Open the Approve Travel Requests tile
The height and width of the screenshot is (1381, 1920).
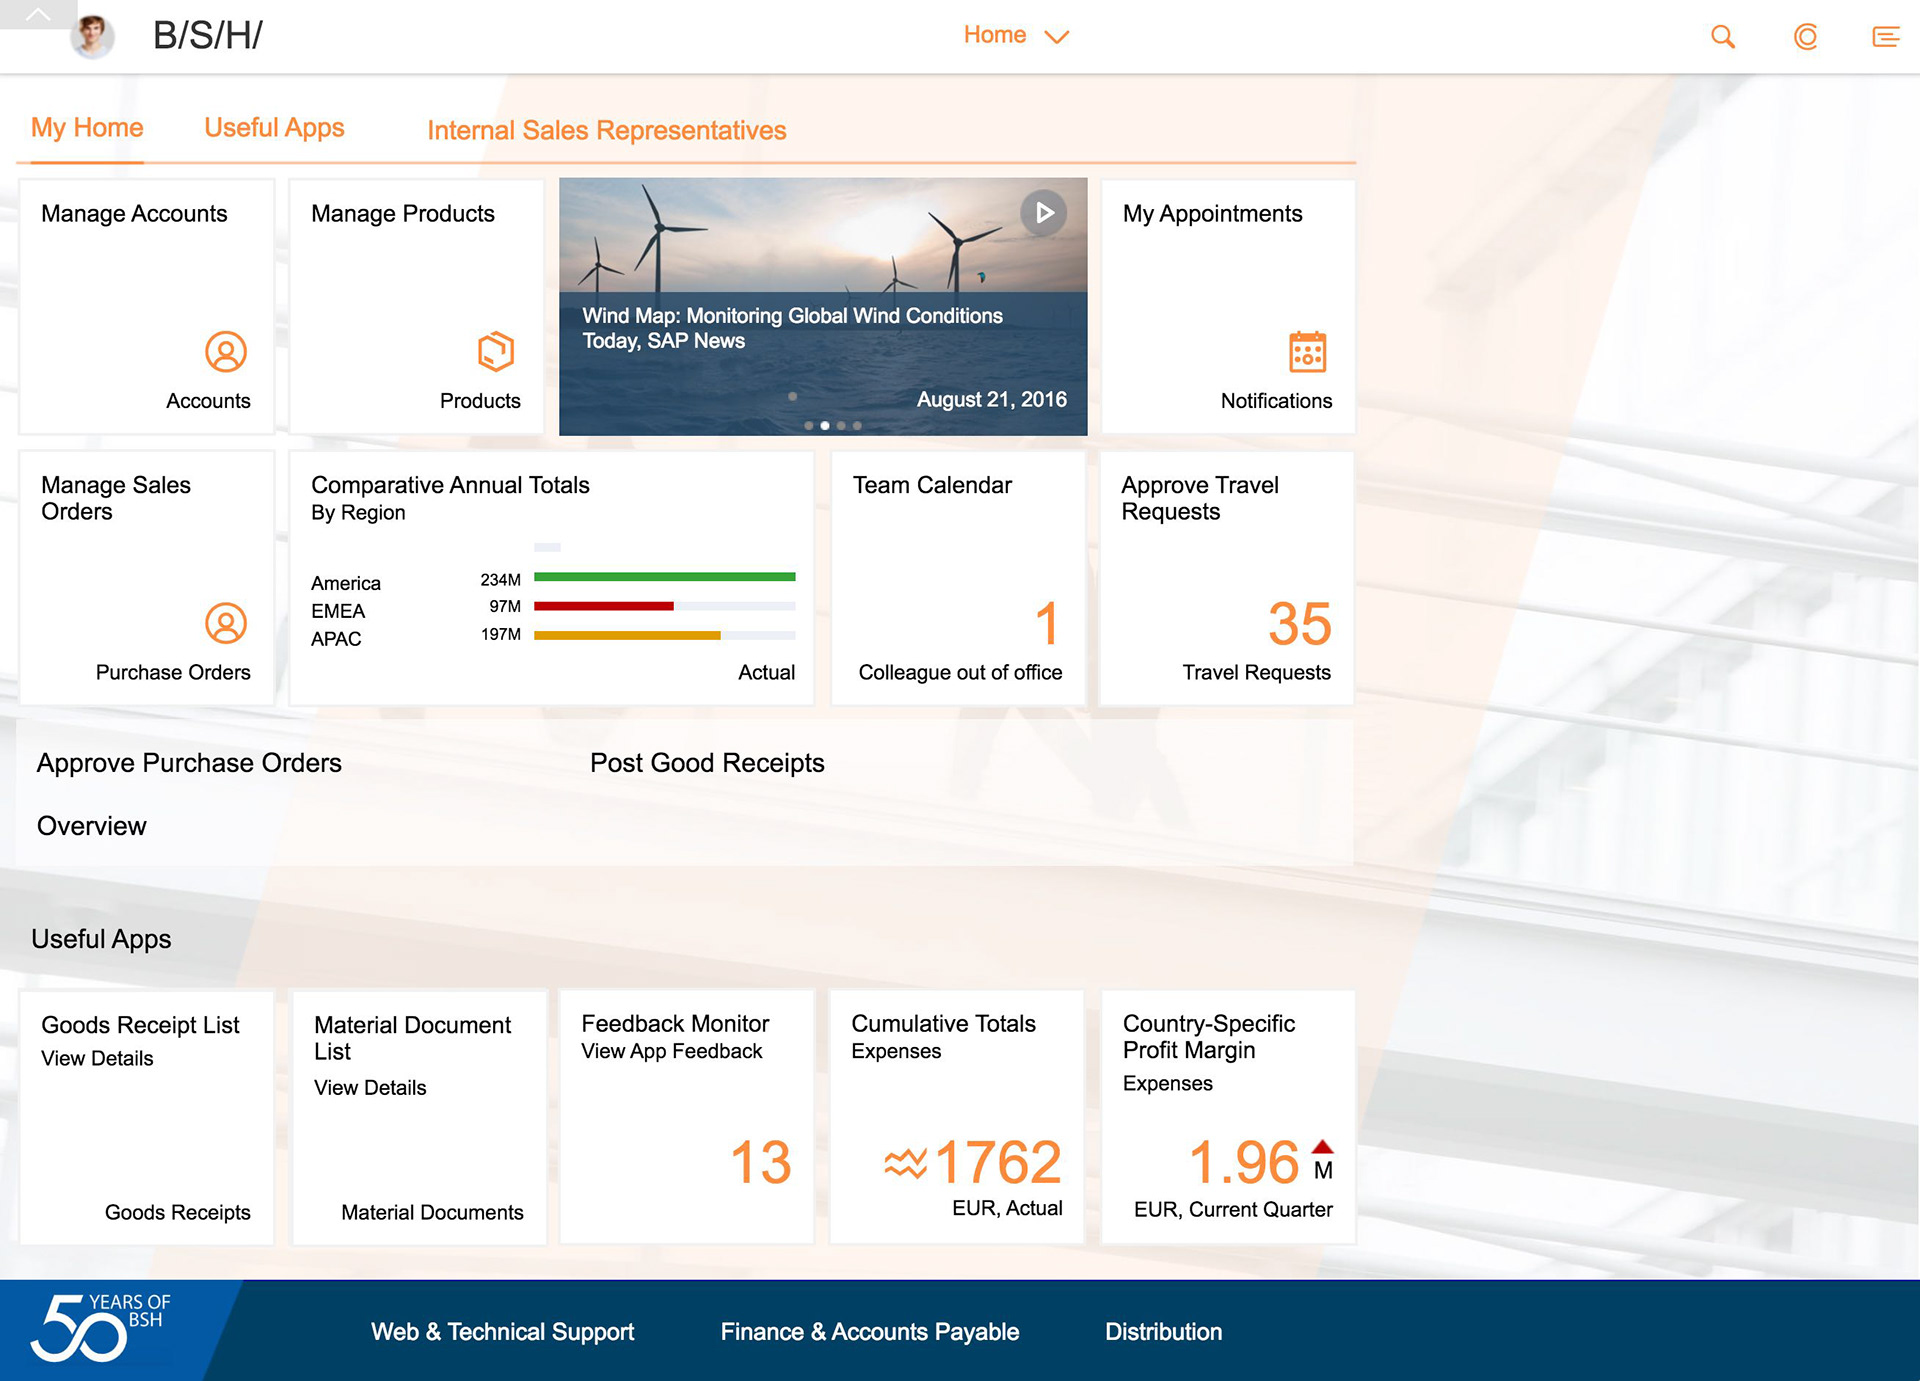pyautogui.click(x=1227, y=578)
